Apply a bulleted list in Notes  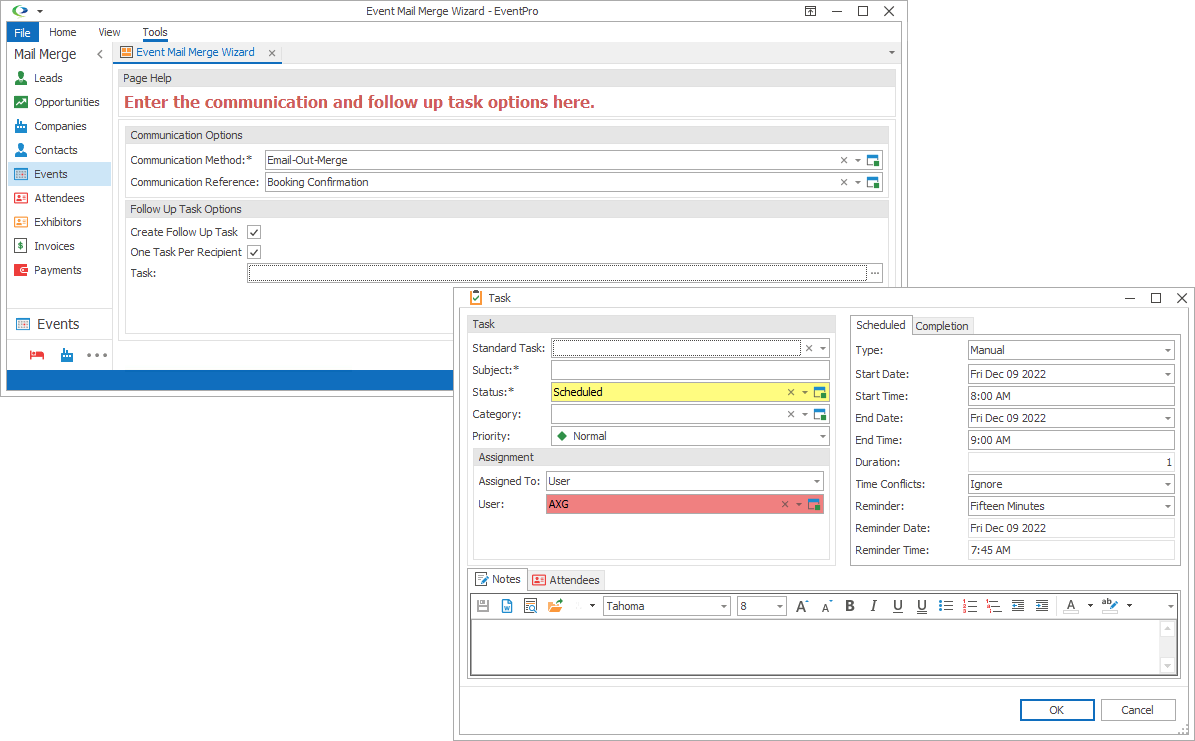(x=946, y=606)
